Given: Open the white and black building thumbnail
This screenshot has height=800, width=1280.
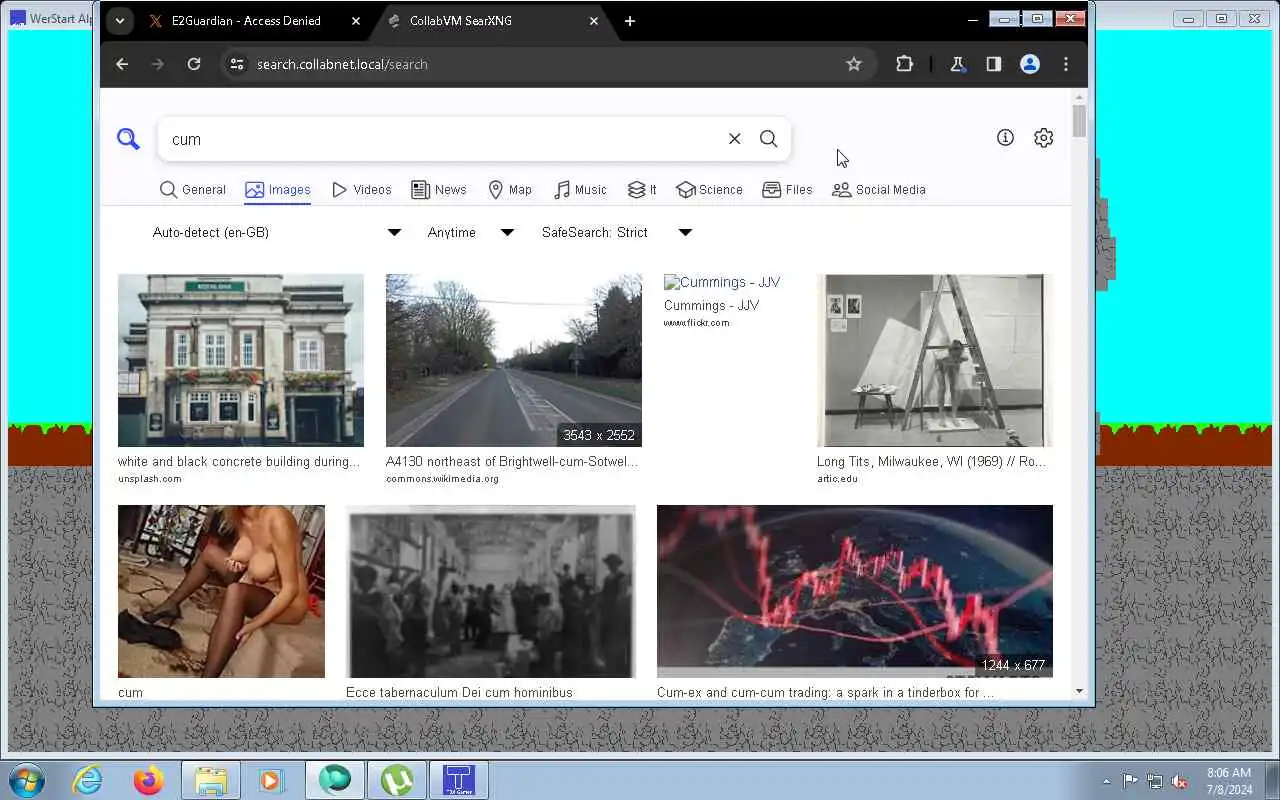Looking at the screenshot, I should (x=241, y=360).
